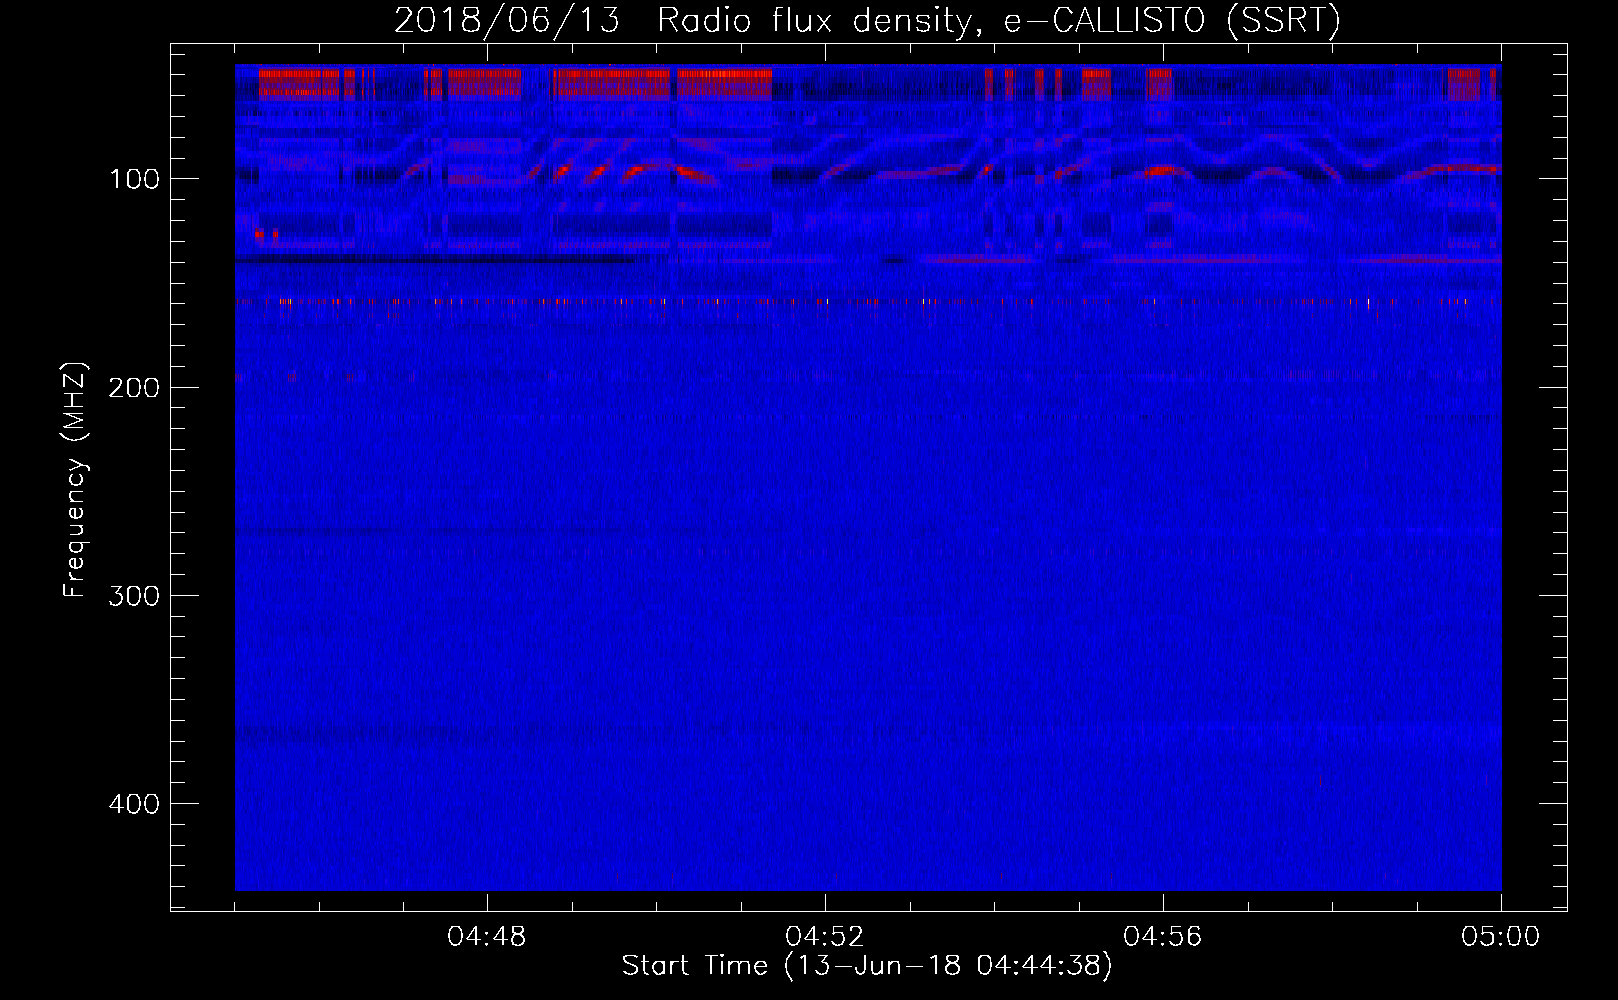Screen dimensions: 1618x1000
Task: Click the 100 frequency tick label
Action: pyautogui.click(x=134, y=179)
